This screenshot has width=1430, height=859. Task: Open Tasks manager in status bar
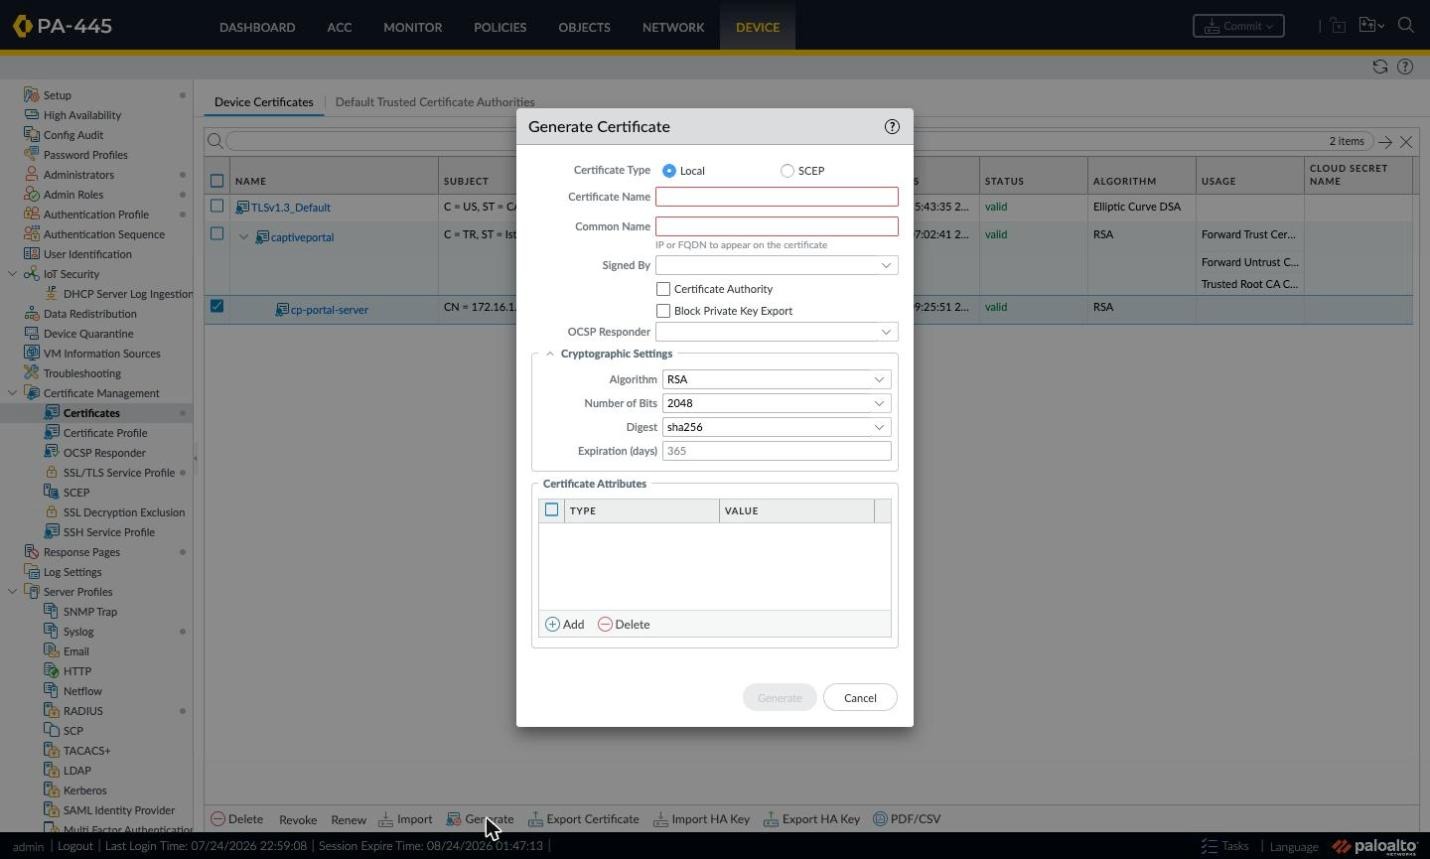click(1225, 846)
